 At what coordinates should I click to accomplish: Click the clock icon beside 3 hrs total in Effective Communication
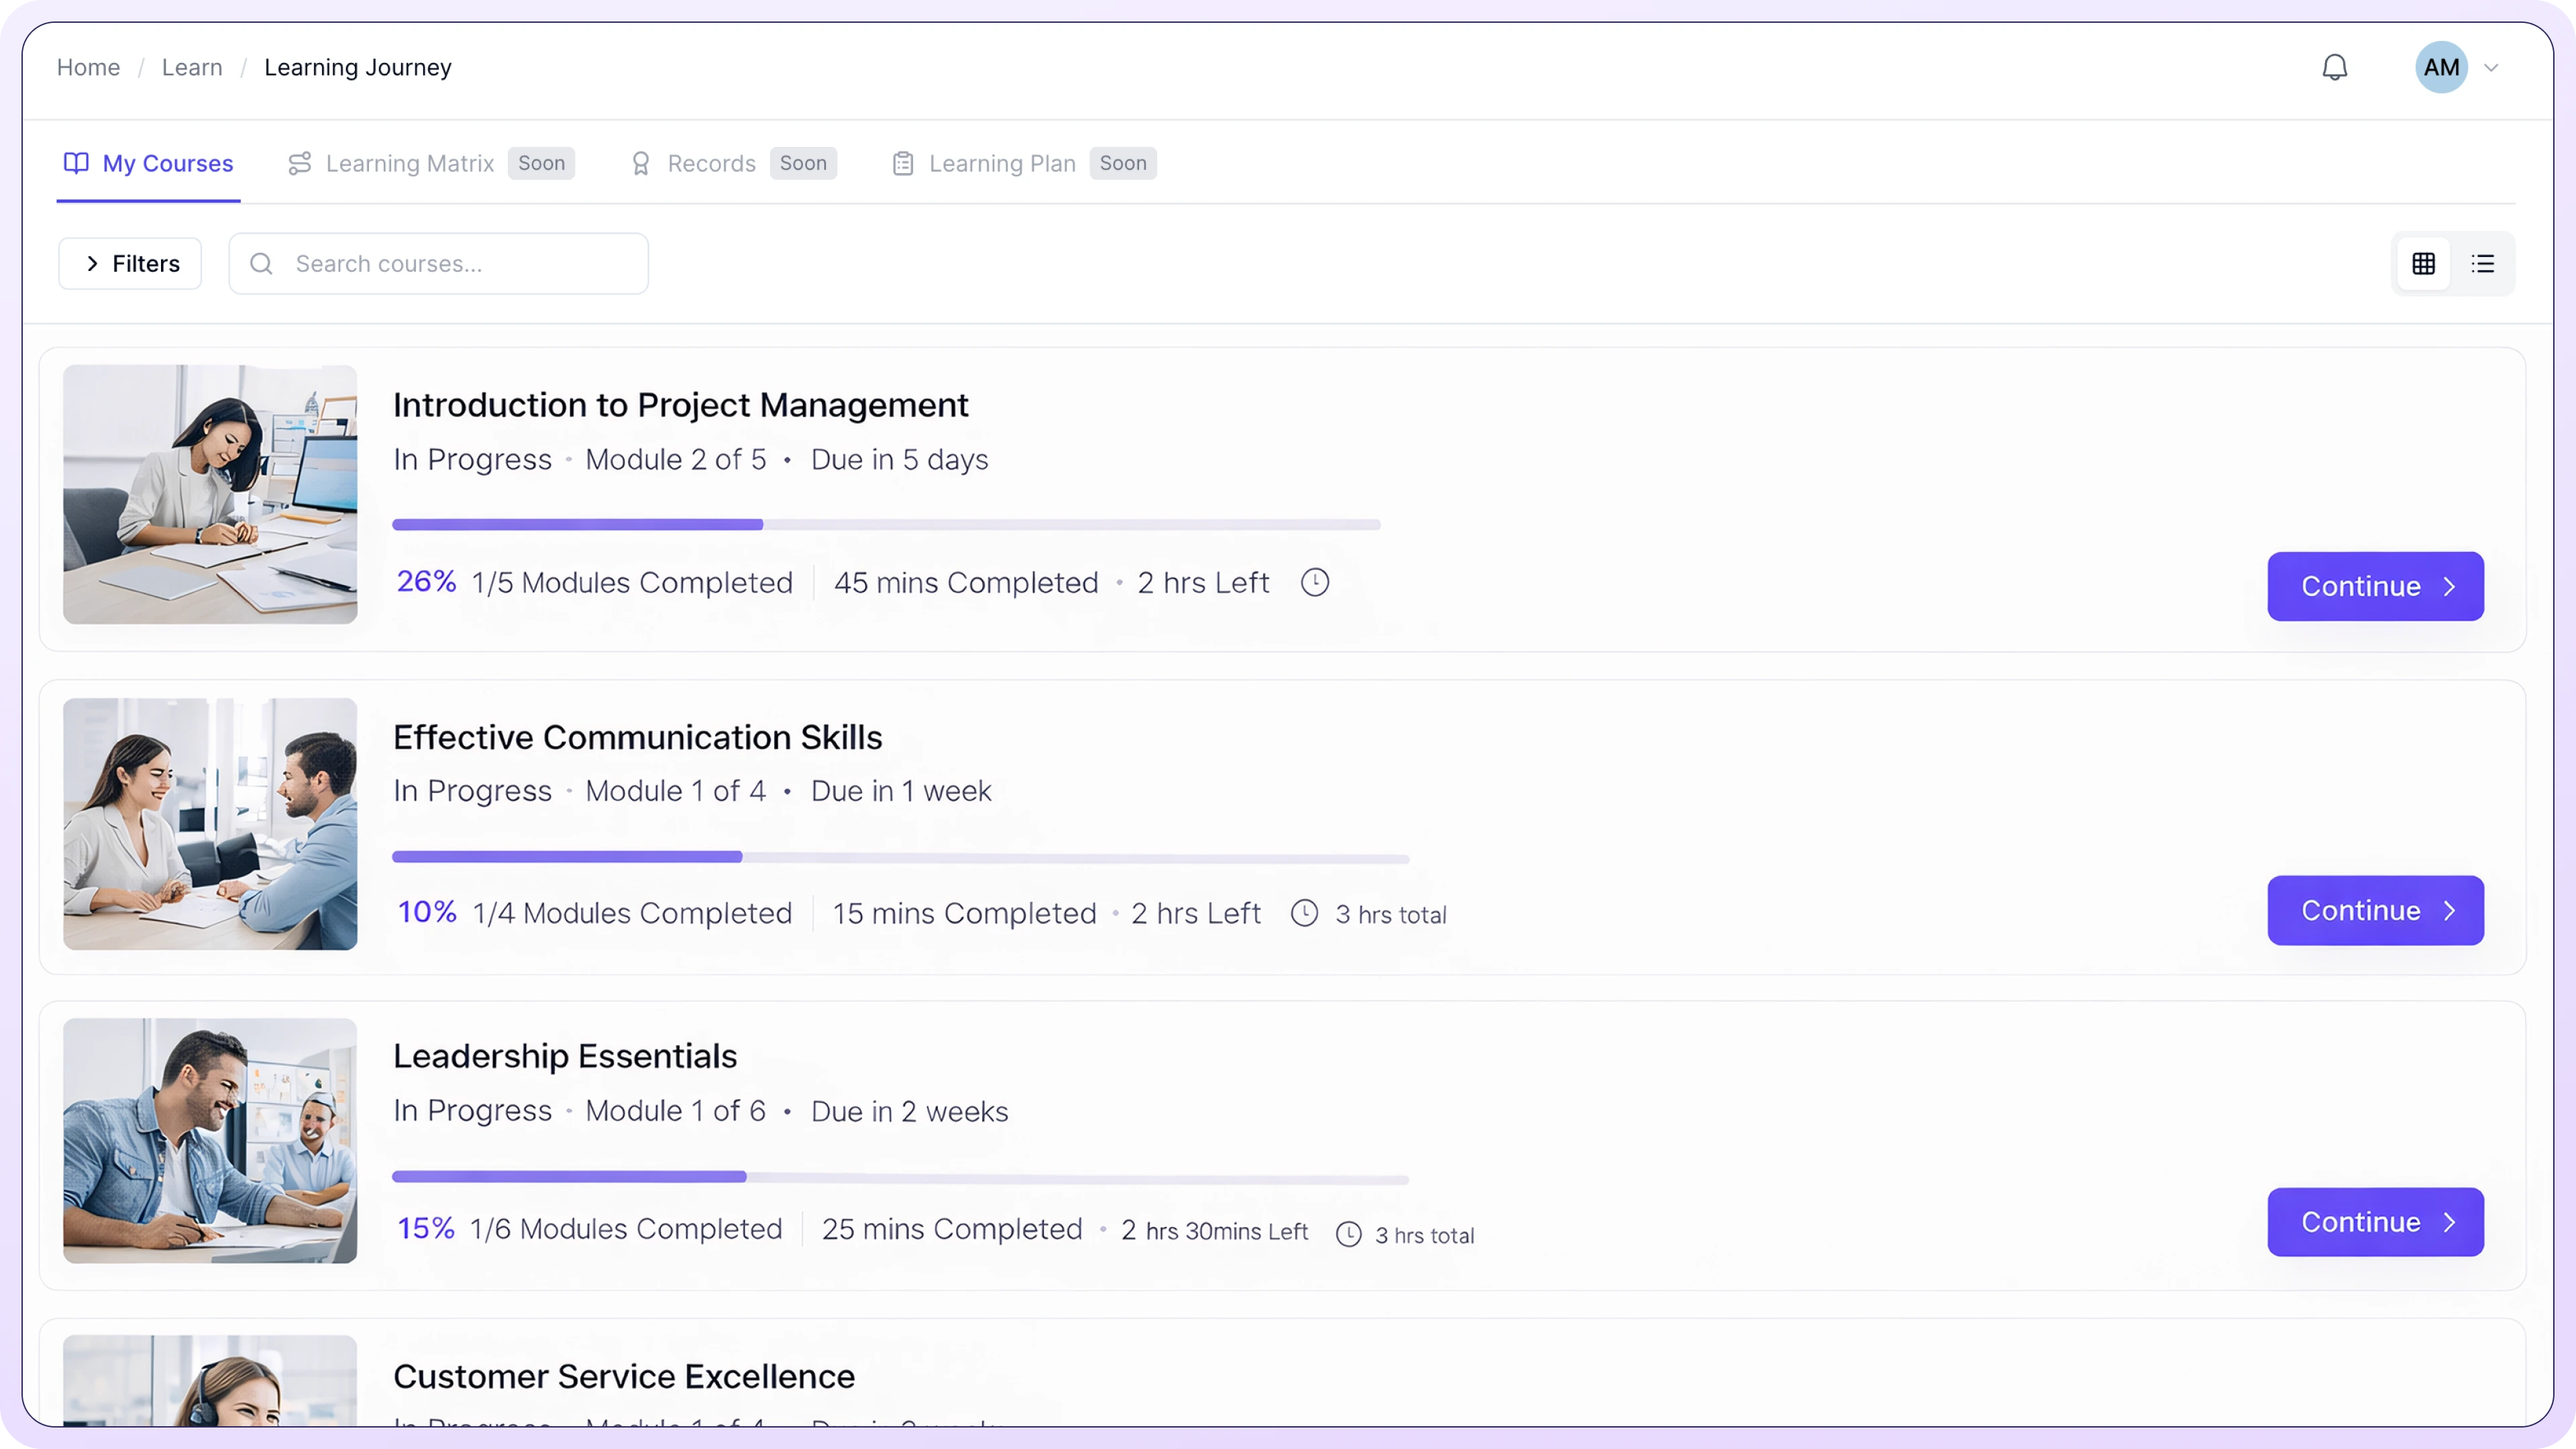tap(1304, 913)
